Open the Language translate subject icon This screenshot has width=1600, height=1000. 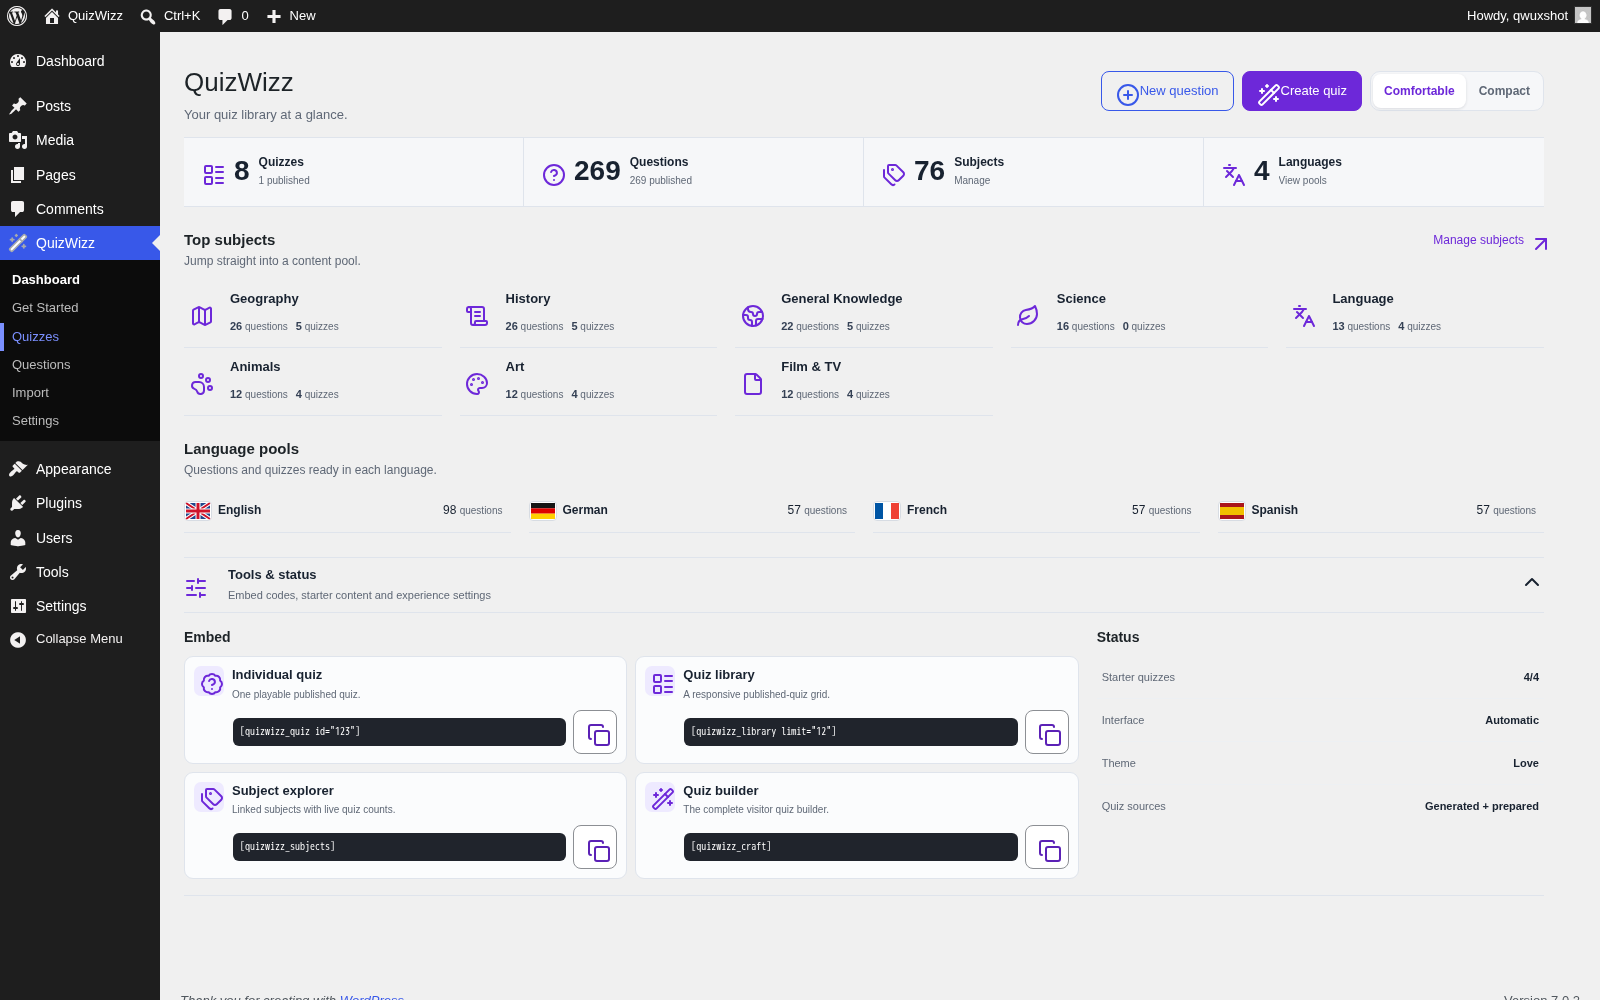tap(1304, 316)
